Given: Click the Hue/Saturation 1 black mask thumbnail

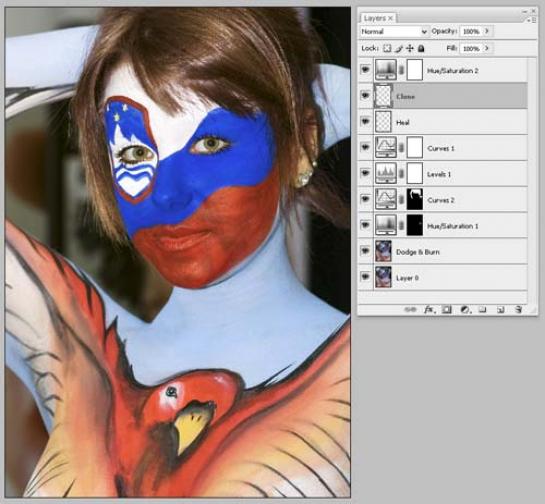Looking at the screenshot, I should [x=415, y=225].
